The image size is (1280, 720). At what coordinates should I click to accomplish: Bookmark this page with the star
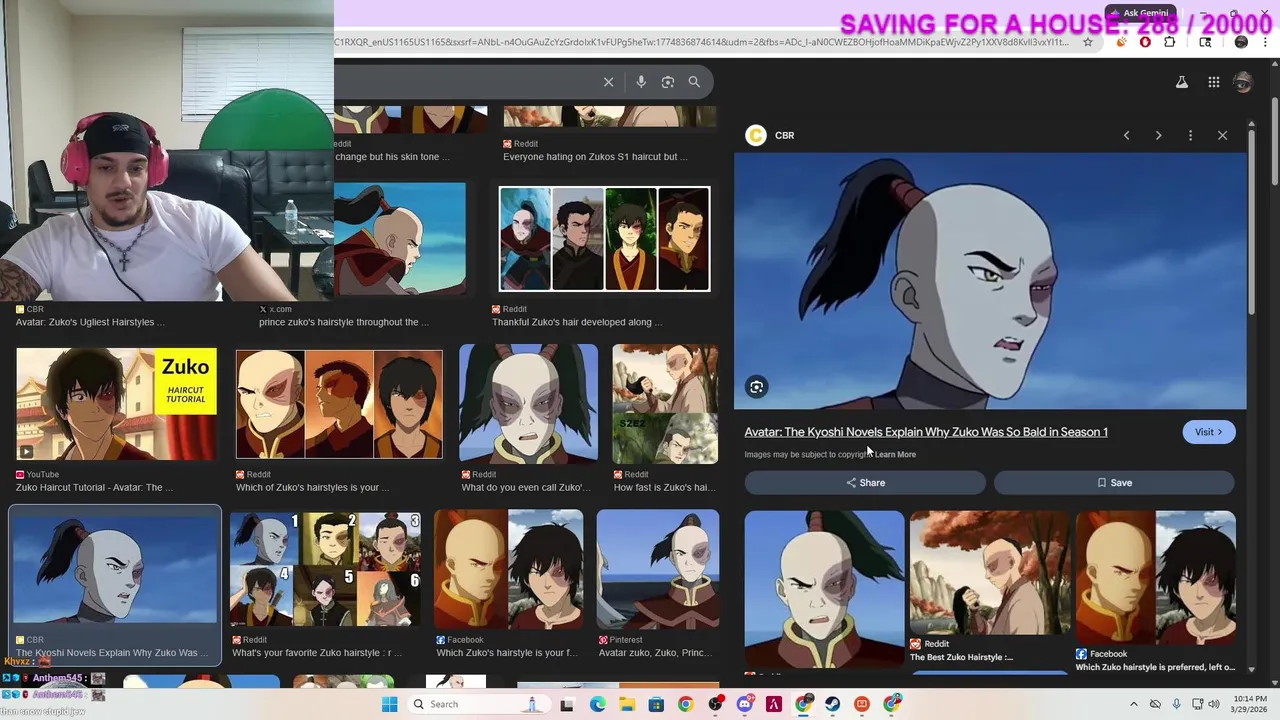click(x=1088, y=42)
